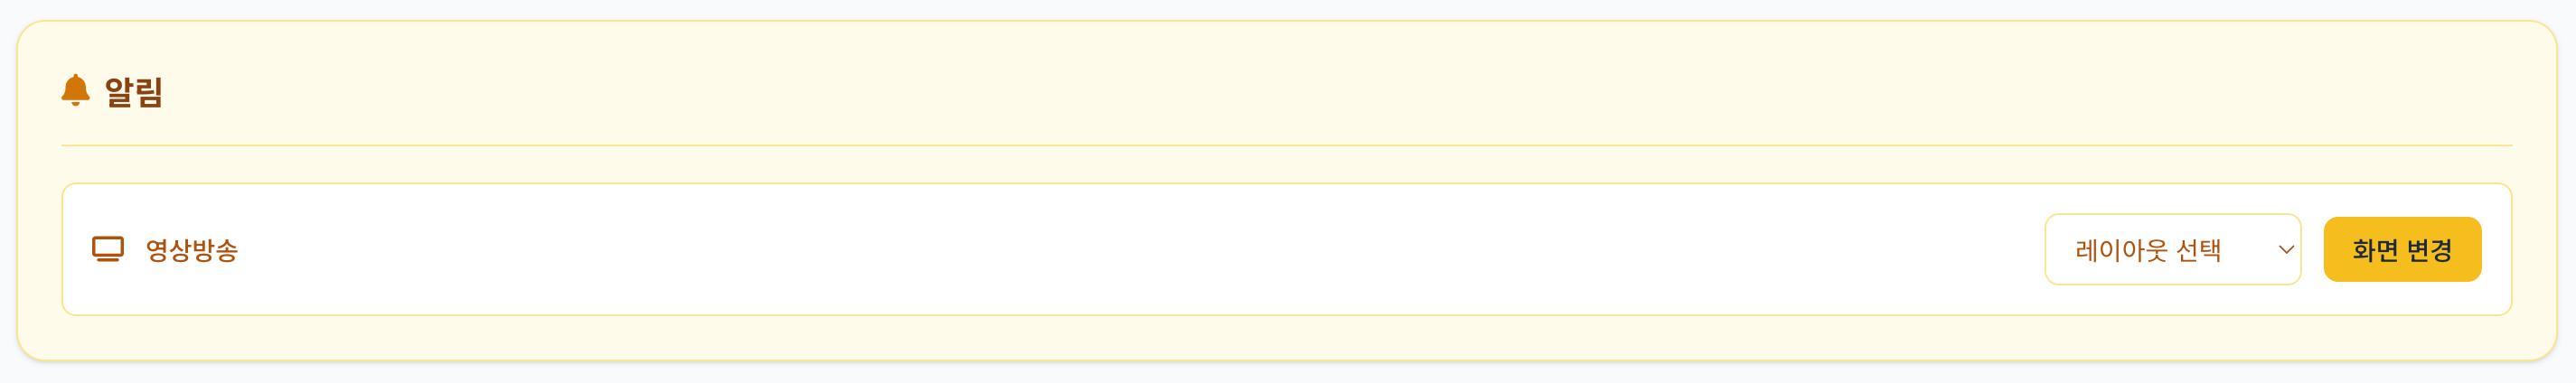This screenshot has width=2576, height=383.
Task: Click the 알림 heading text
Action: tap(134, 92)
